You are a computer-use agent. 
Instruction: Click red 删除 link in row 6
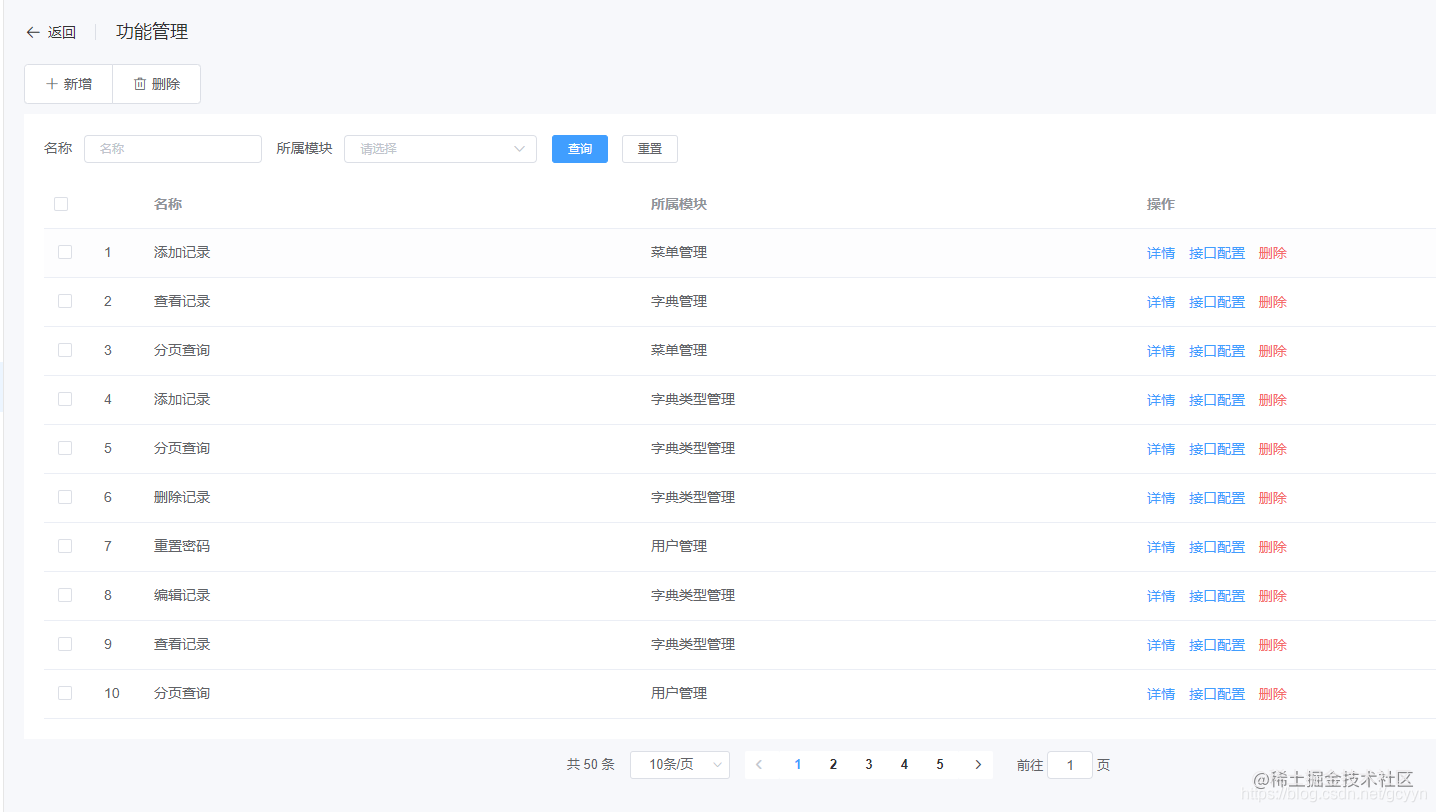1273,498
